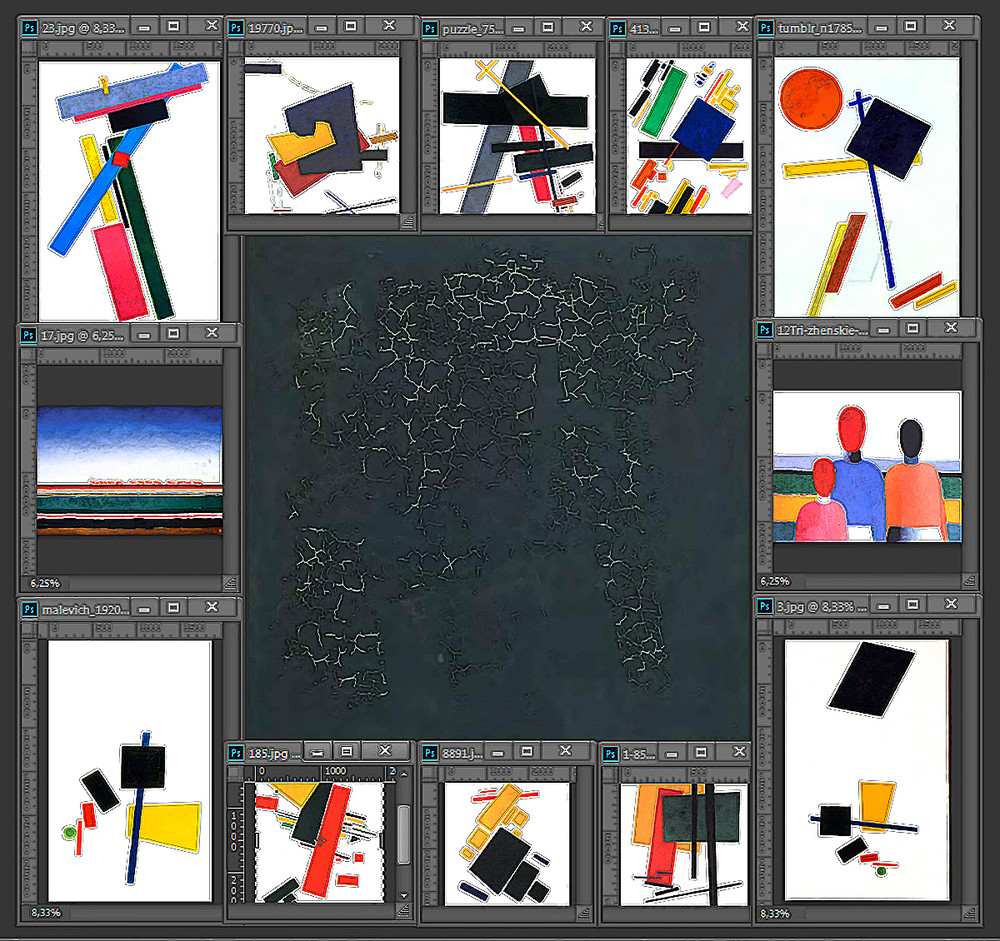Close the 8891.j document window
The width and height of the screenshot is (1000, 941).
pyautogui.click(x=565, y=751)
